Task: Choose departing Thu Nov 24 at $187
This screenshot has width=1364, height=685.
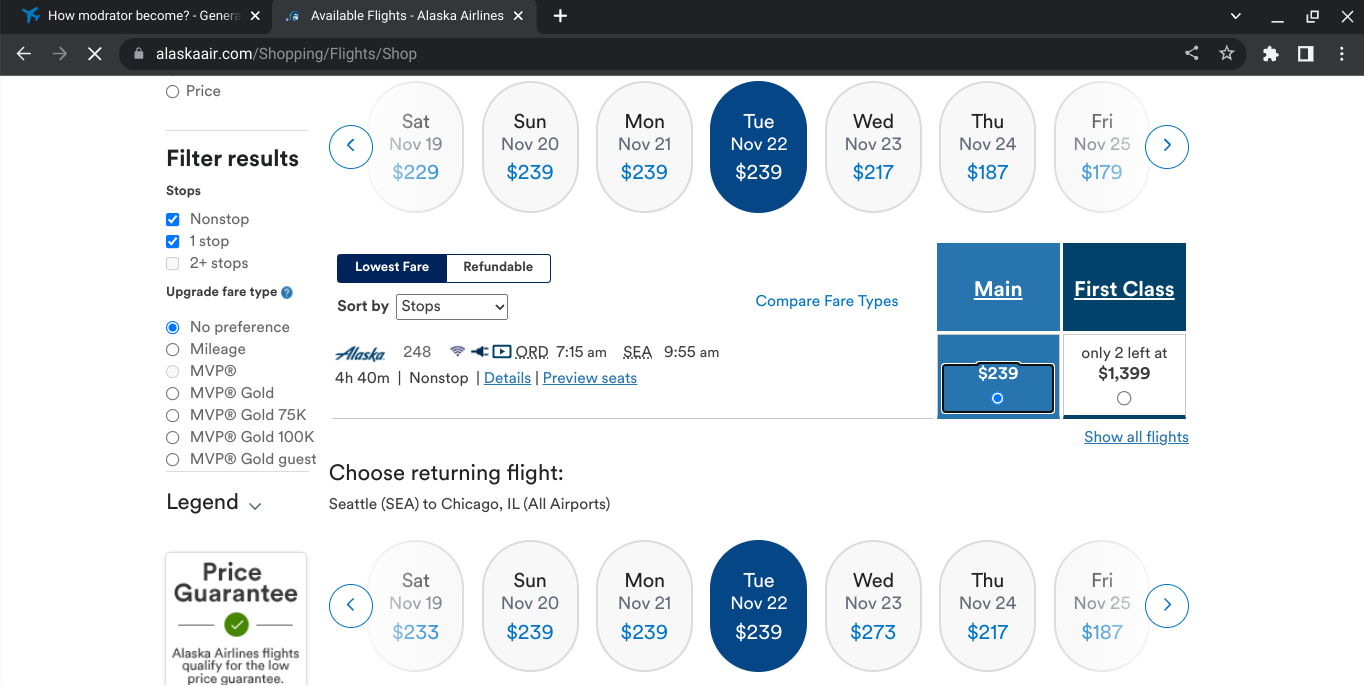Action: [x=987, y=147]
